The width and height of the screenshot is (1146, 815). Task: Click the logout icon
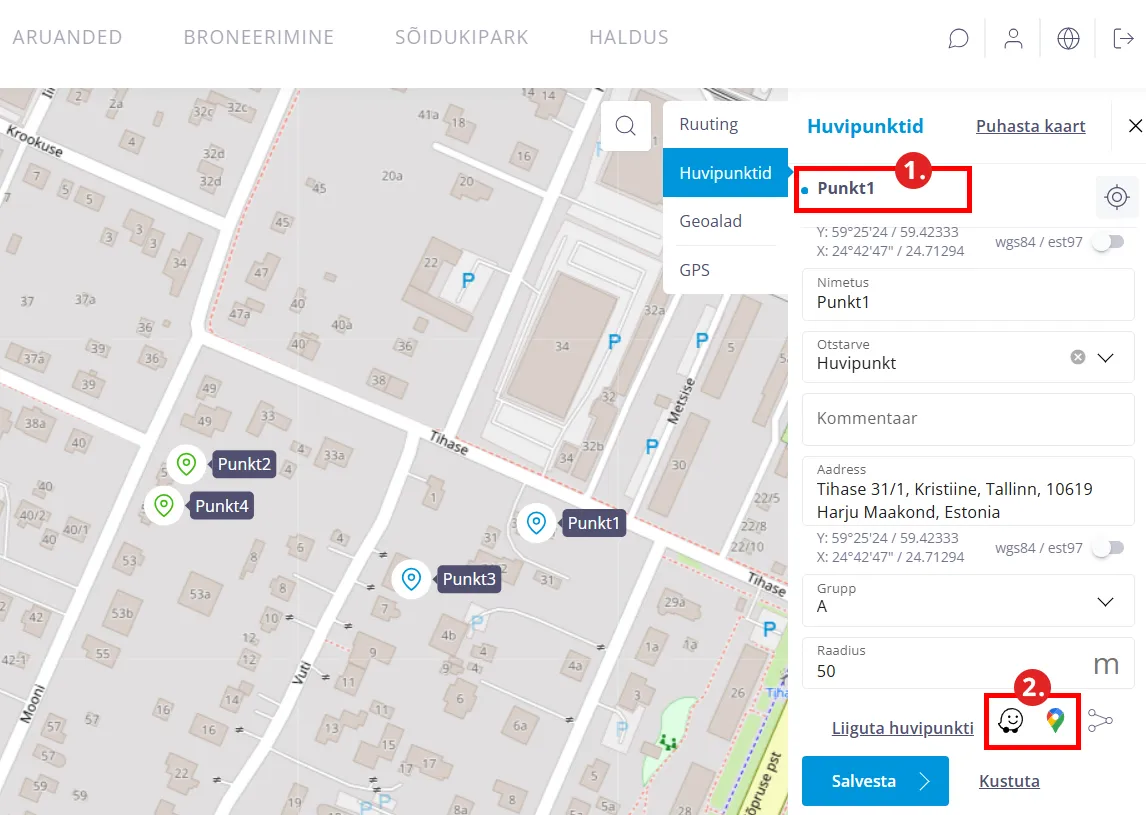(x=1123, y=39)
